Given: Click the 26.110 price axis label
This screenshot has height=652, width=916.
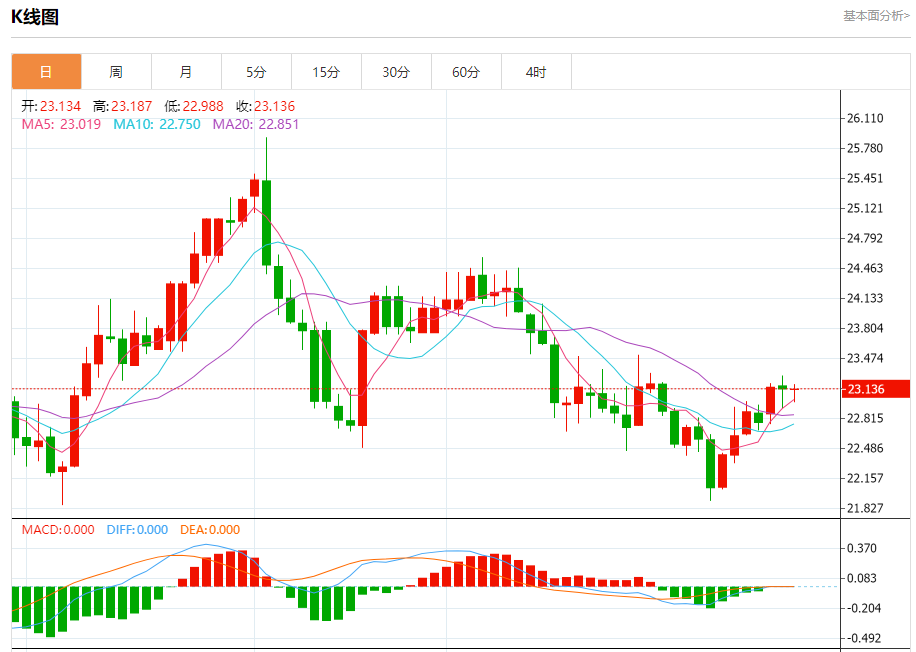Looking at the screenshot, I should click(865, 118).
